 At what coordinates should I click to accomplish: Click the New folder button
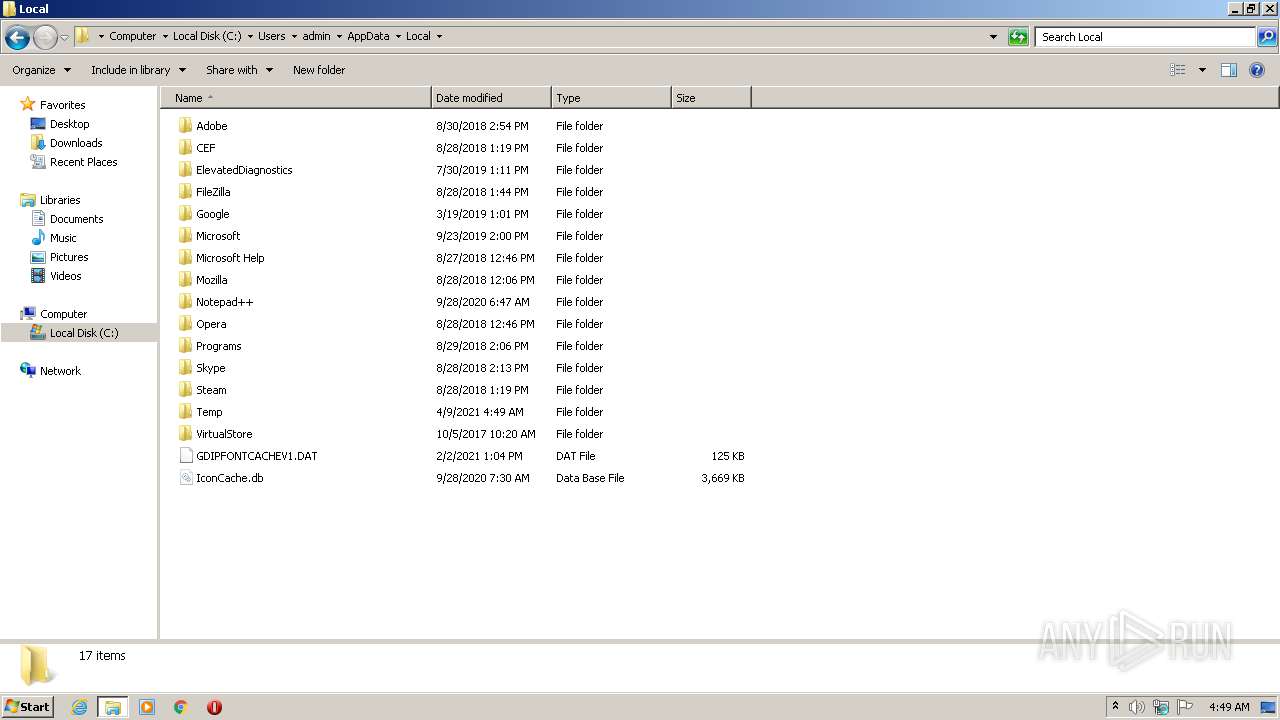click(x=319, y=70)
